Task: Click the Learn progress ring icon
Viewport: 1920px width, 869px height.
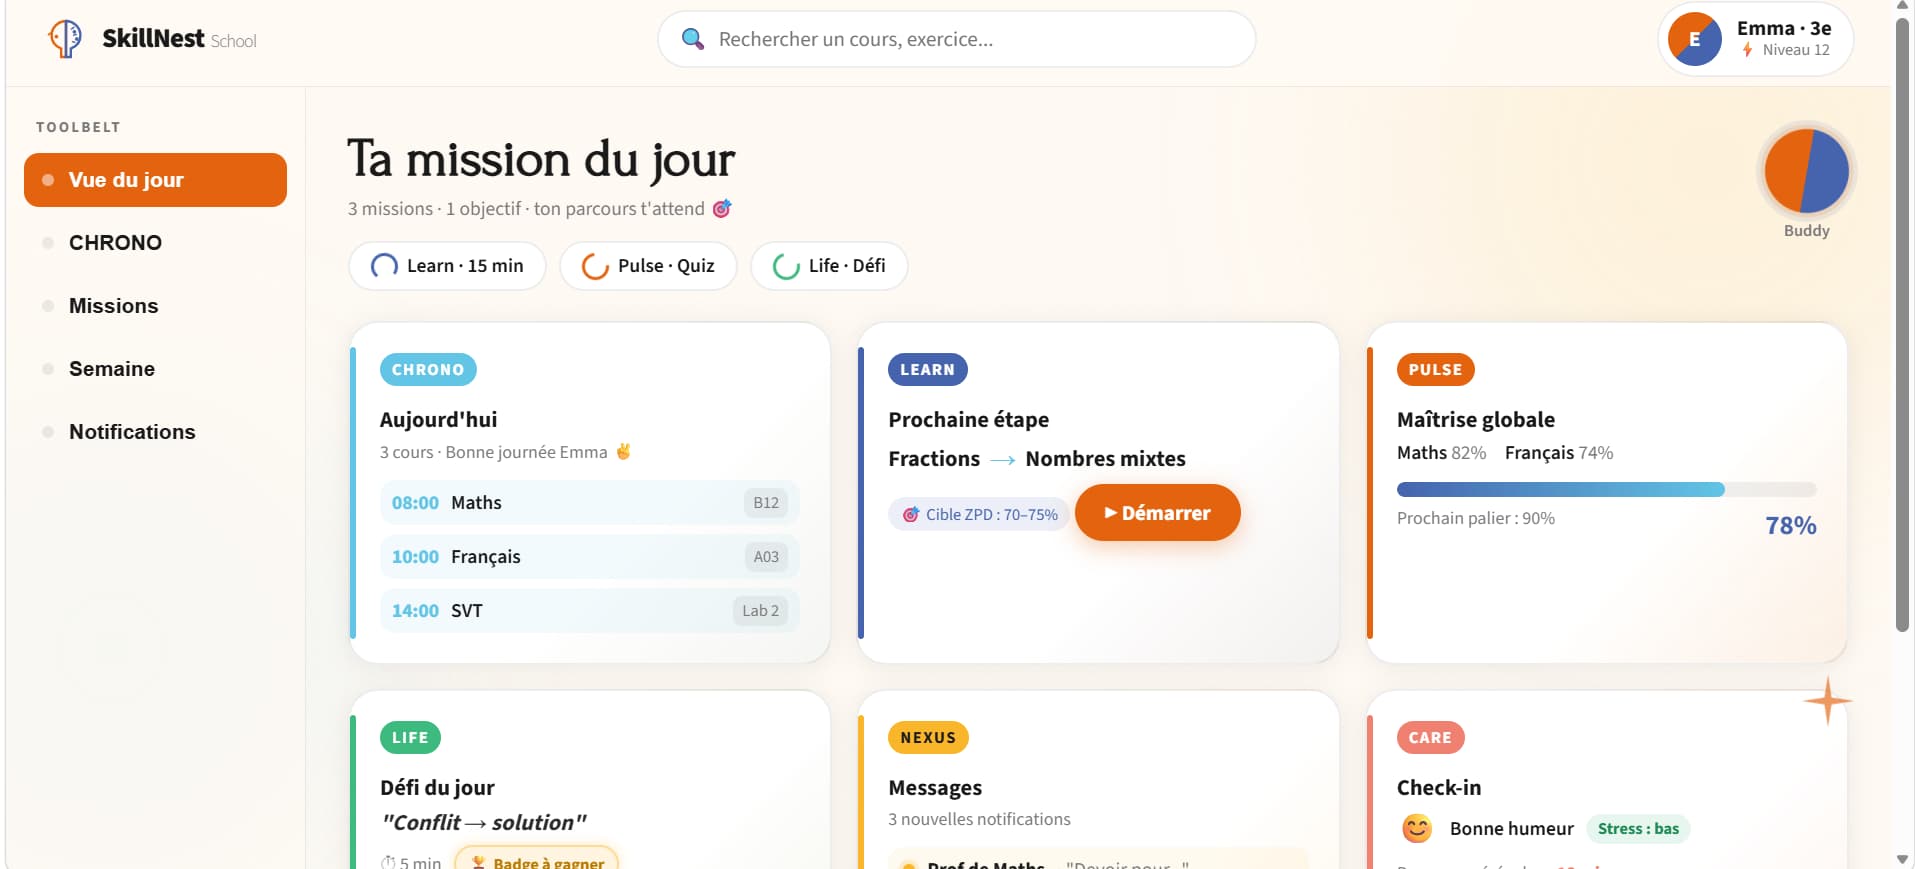Action: tap(385, 266)
